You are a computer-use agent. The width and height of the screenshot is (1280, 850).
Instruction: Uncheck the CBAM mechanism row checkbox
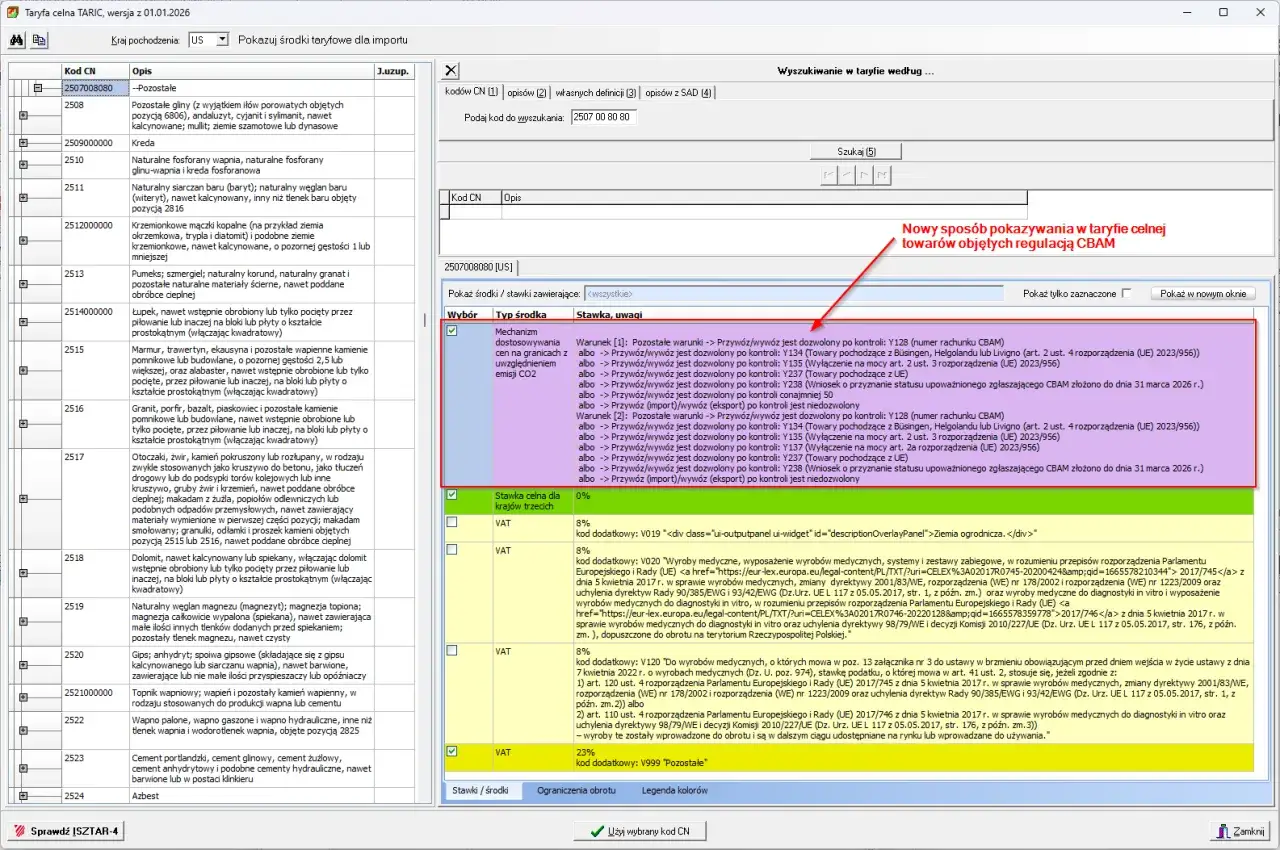[x=452, y=330]
